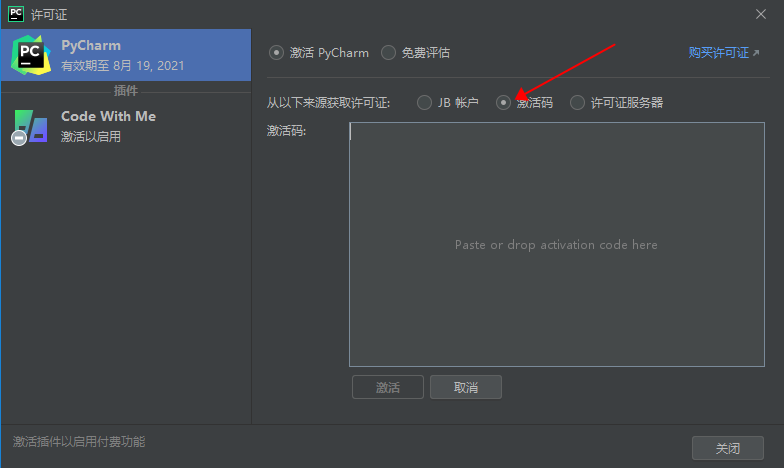Screen dimensions: 784x468
Task: Click the 激活码: field label
Action: 286,131
